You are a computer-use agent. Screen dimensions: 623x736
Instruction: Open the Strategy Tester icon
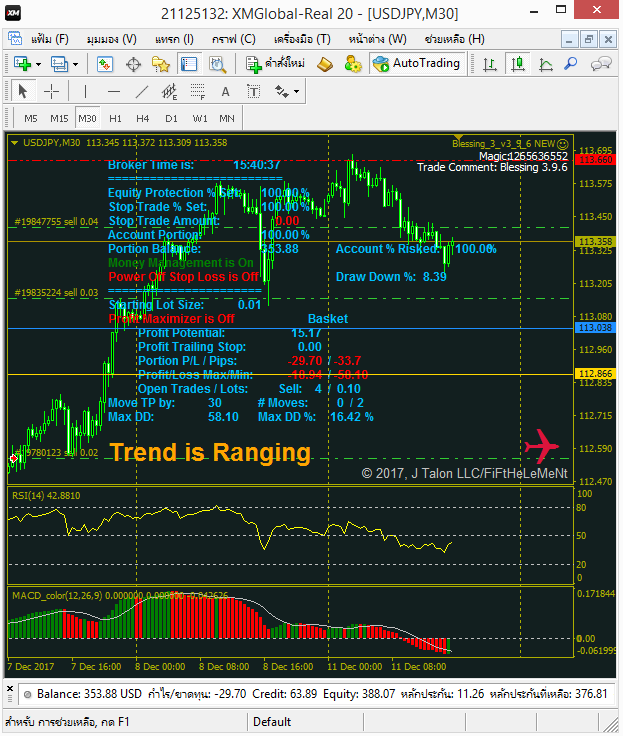click(x=218, y=64)
